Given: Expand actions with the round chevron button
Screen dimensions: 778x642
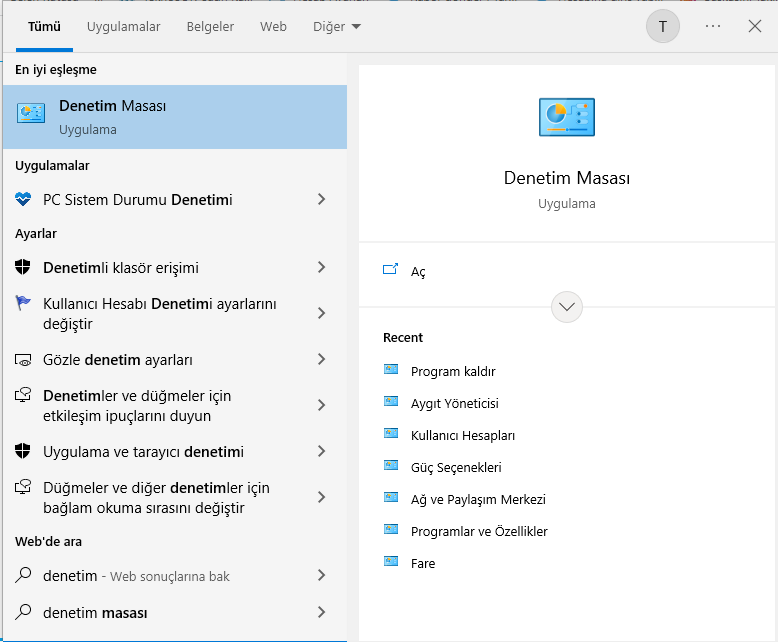Looking at the screenshot, I should pos(567,307).
